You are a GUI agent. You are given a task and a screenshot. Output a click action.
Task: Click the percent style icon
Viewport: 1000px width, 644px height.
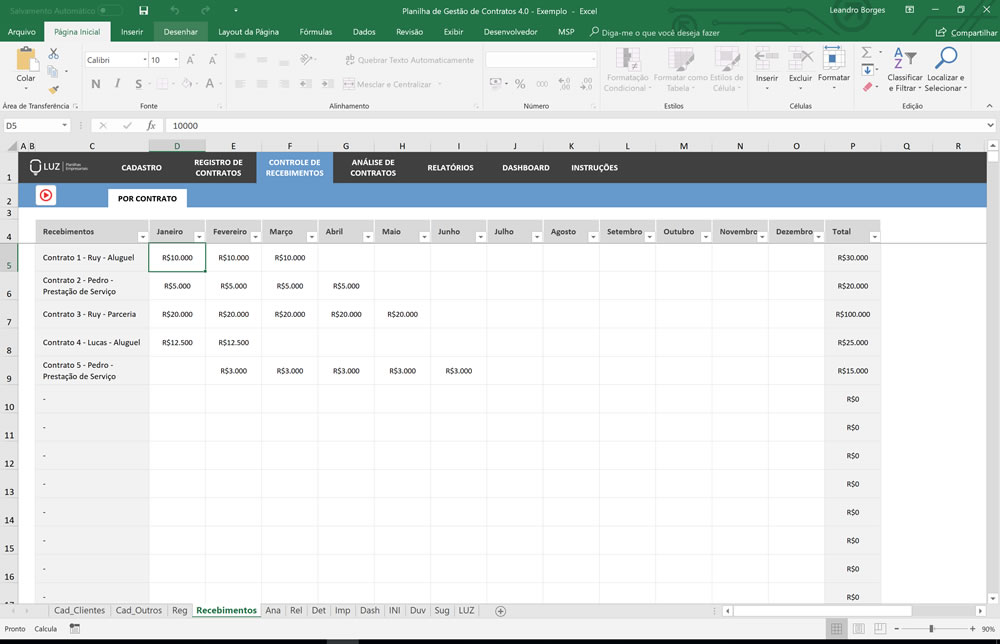520,84
